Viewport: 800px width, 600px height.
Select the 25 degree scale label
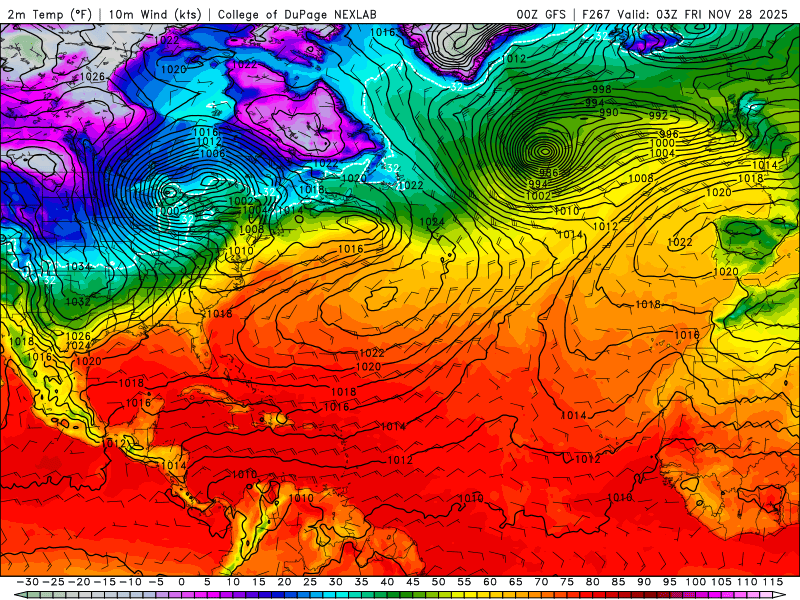click(310, 582)
